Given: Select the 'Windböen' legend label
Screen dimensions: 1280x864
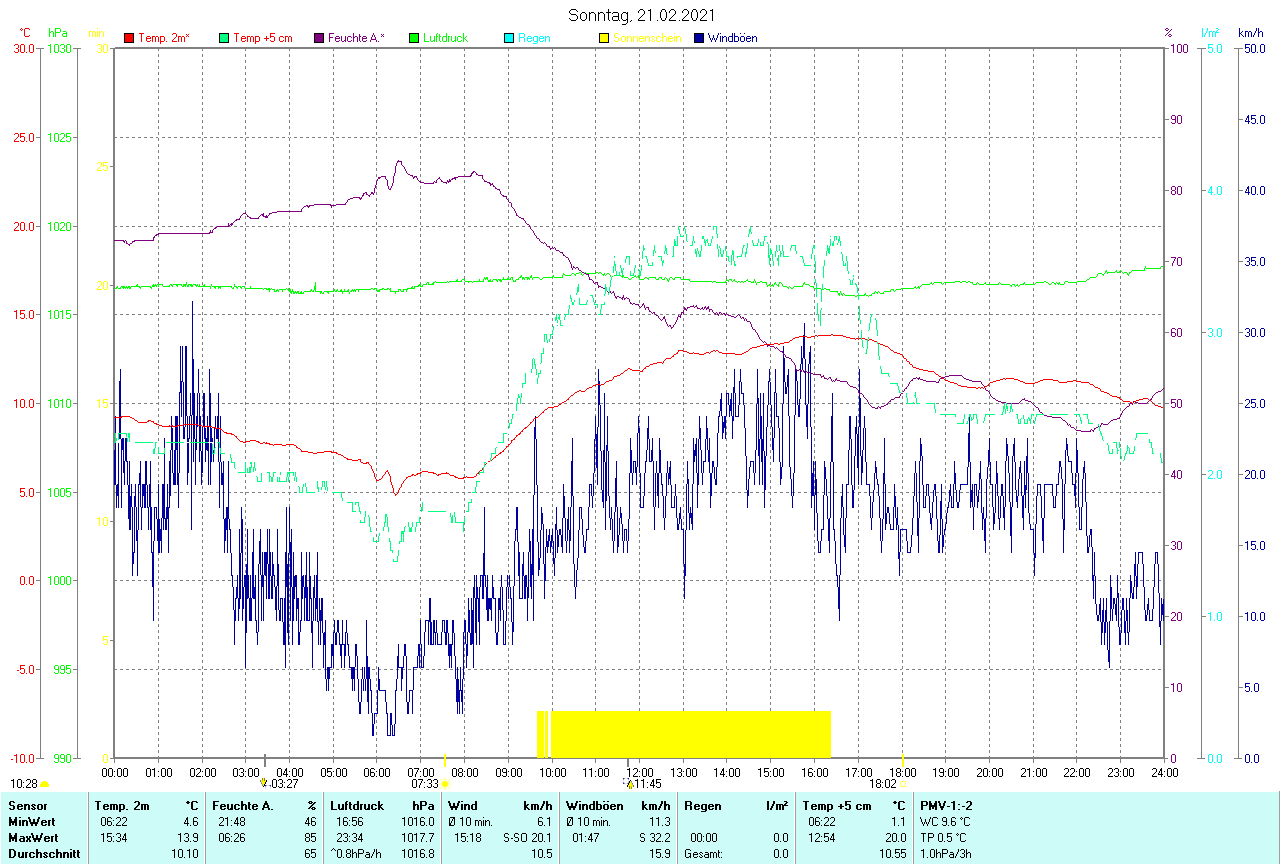Looking at the screenshot, I should coord(732,38).
